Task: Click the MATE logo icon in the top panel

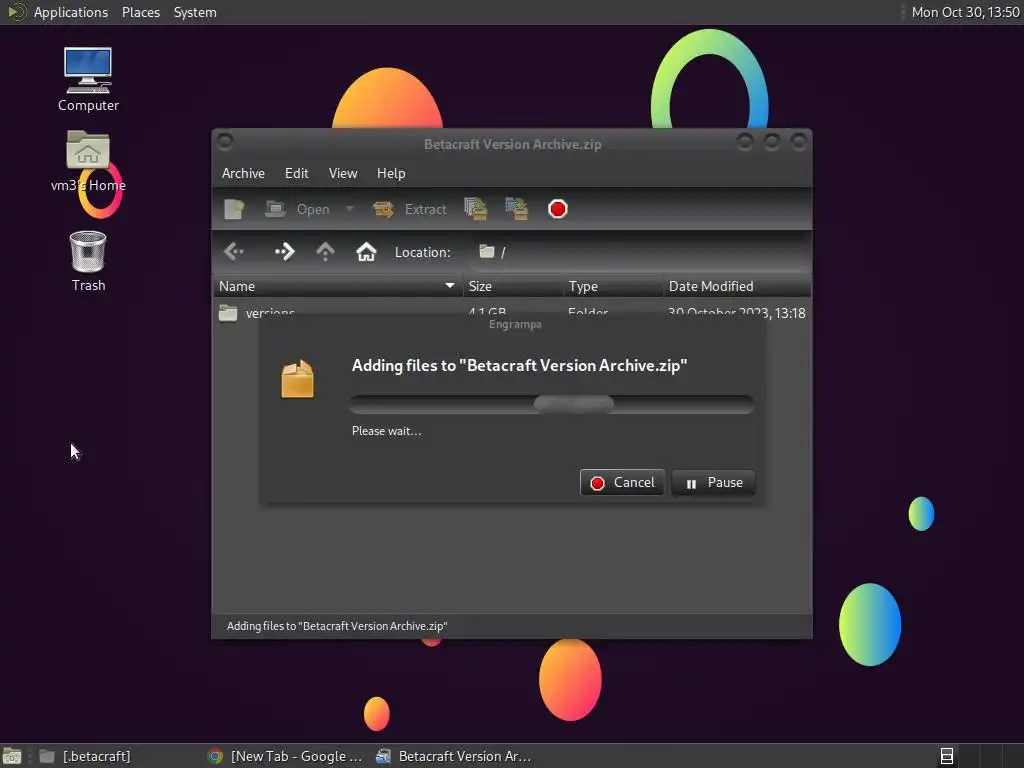Action: pos(16,12)
